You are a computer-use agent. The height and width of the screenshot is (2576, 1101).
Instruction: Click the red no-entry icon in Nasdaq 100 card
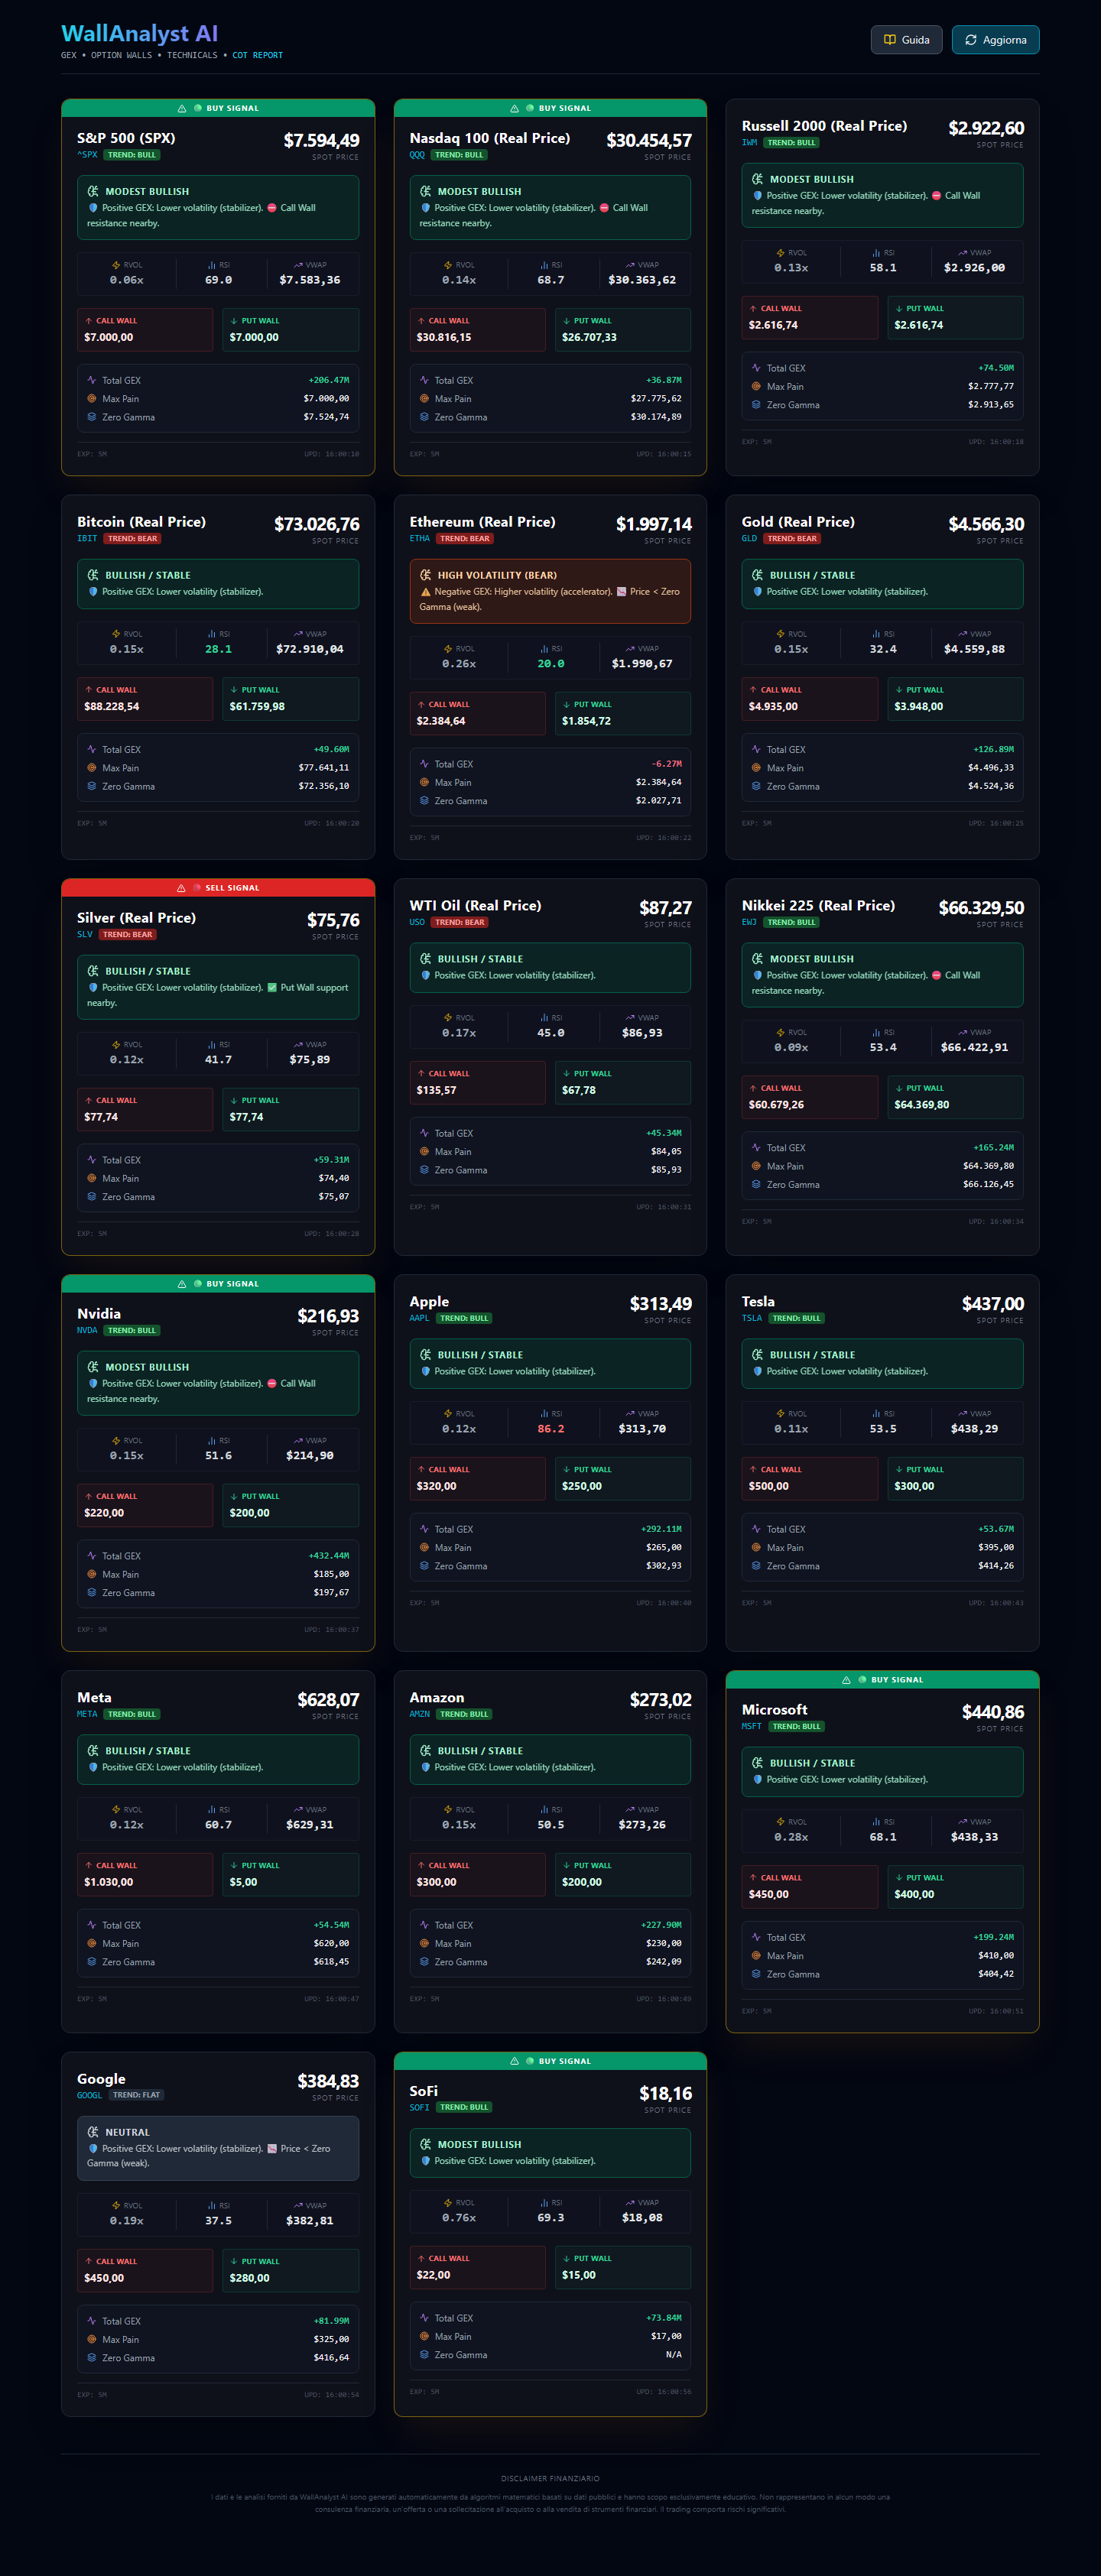click(x=604, y=208)
